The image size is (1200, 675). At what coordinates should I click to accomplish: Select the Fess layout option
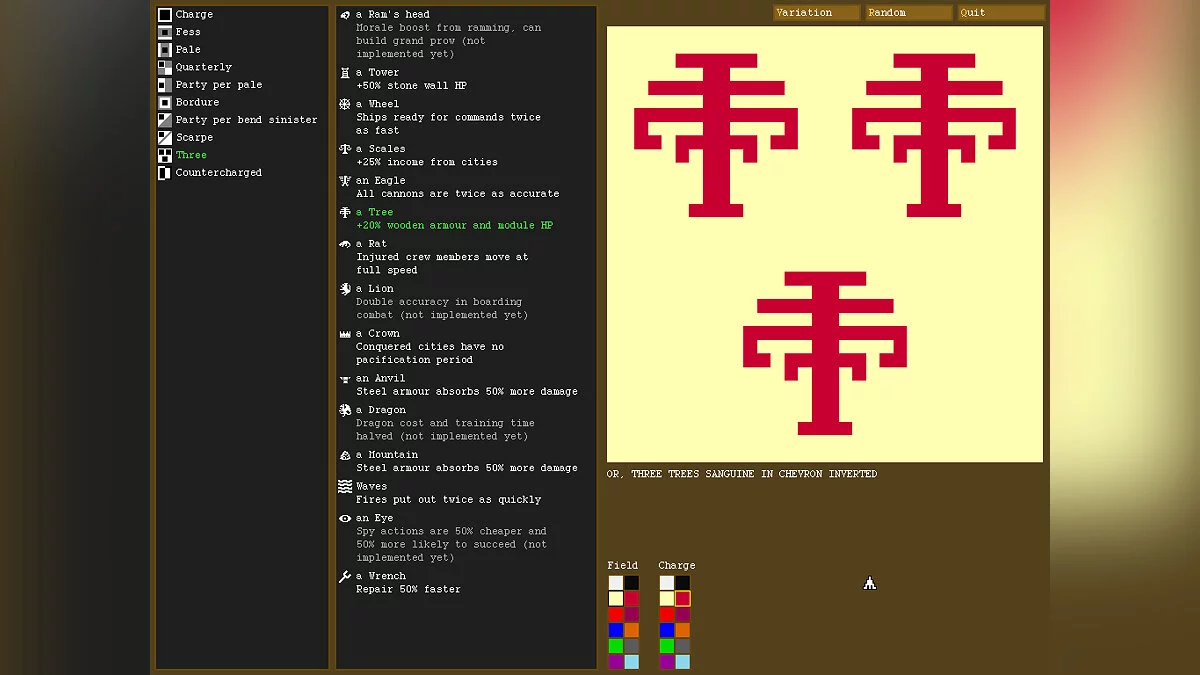[x=165, y=32]
